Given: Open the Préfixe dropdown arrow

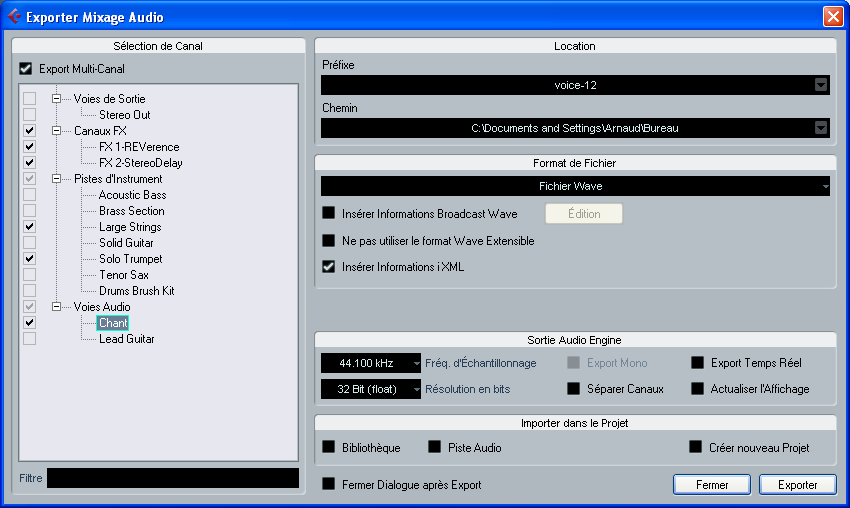Looking at the screenshot, I should [x=821, y=85].
